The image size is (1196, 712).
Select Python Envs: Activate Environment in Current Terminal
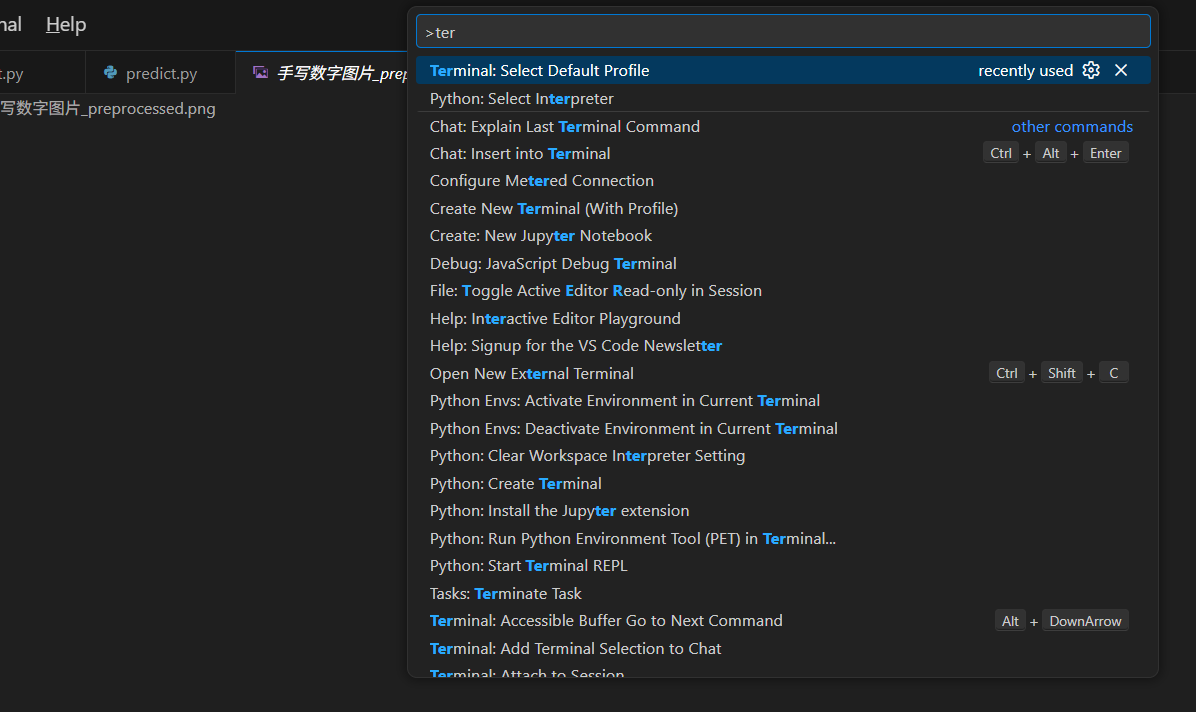coord(783,401)
